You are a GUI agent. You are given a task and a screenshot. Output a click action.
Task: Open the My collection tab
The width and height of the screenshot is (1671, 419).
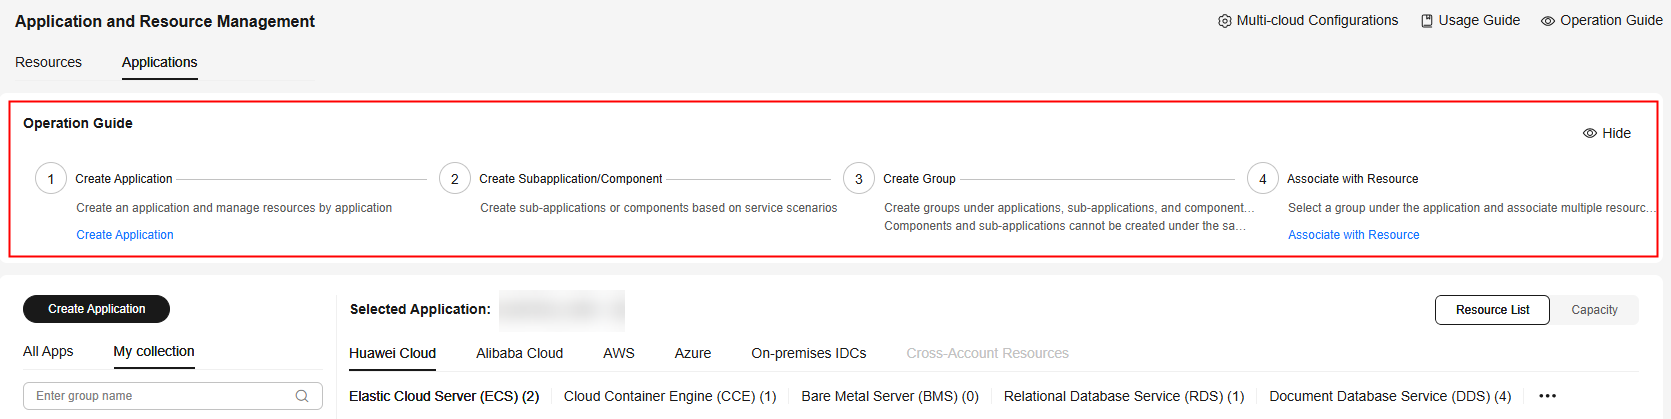[154, 351]
